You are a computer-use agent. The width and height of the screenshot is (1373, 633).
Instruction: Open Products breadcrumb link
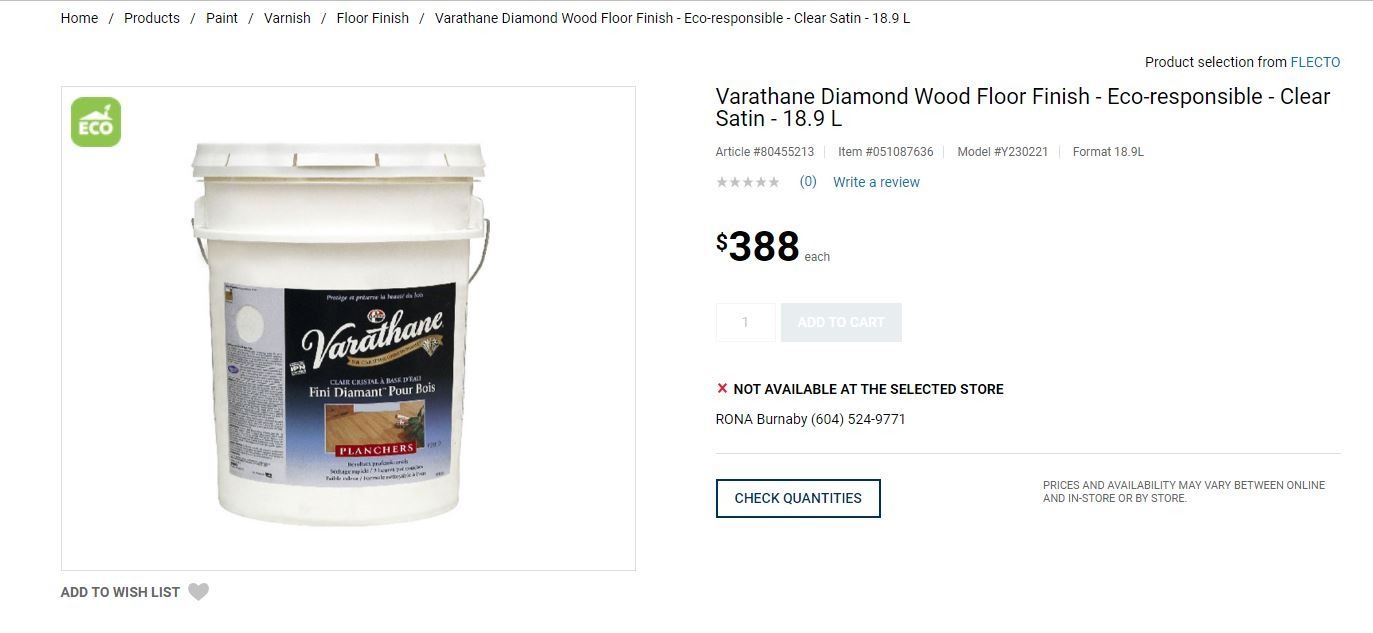(x=152, y=18)
